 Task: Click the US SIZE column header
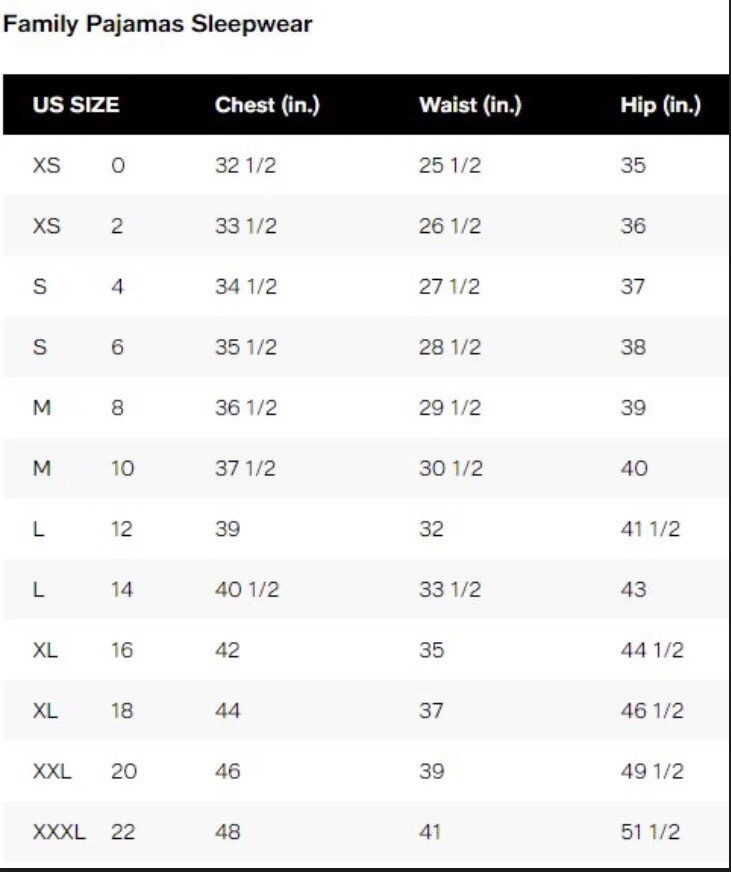click(x=76, y=105)
